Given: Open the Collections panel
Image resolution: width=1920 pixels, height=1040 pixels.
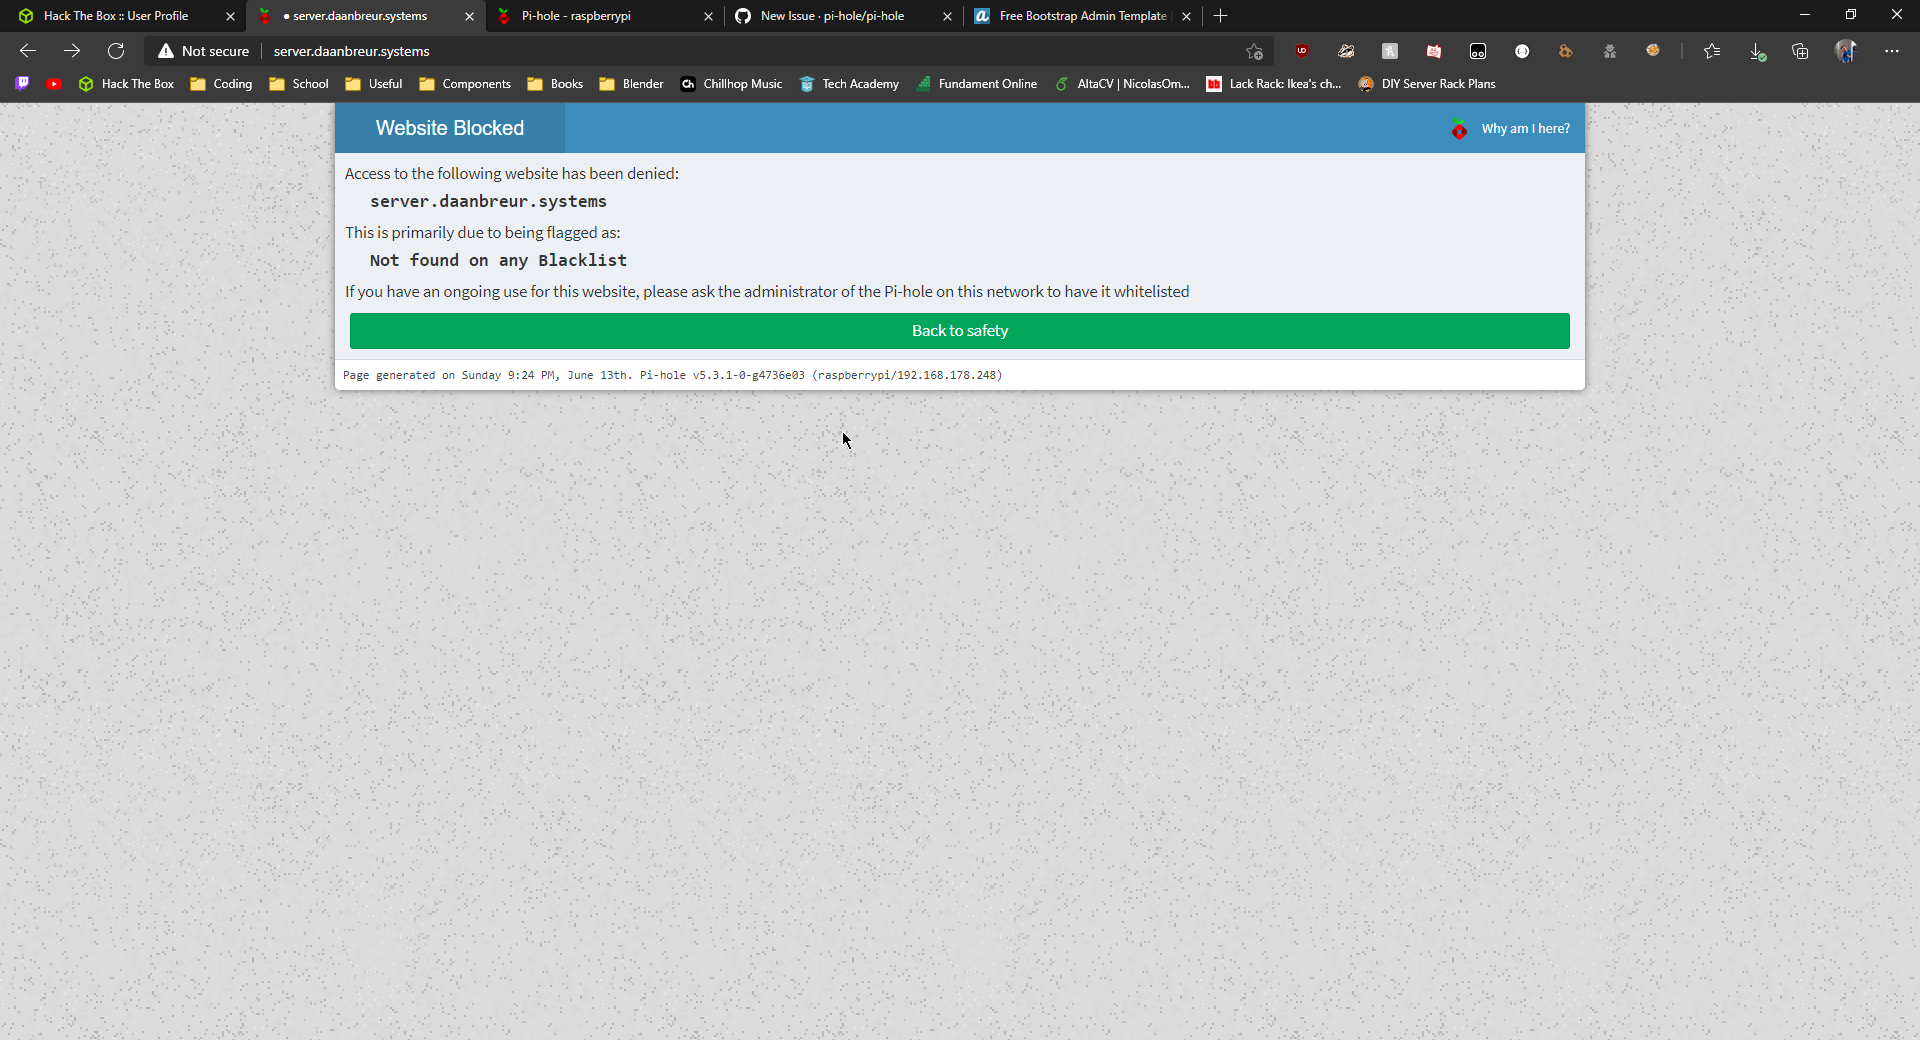Looking at the screenshot, I should click(x=1800, y=50).
